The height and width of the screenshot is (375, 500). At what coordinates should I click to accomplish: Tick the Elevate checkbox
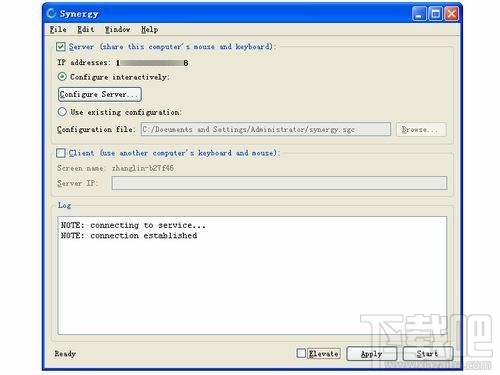click(x=301, y=353)
